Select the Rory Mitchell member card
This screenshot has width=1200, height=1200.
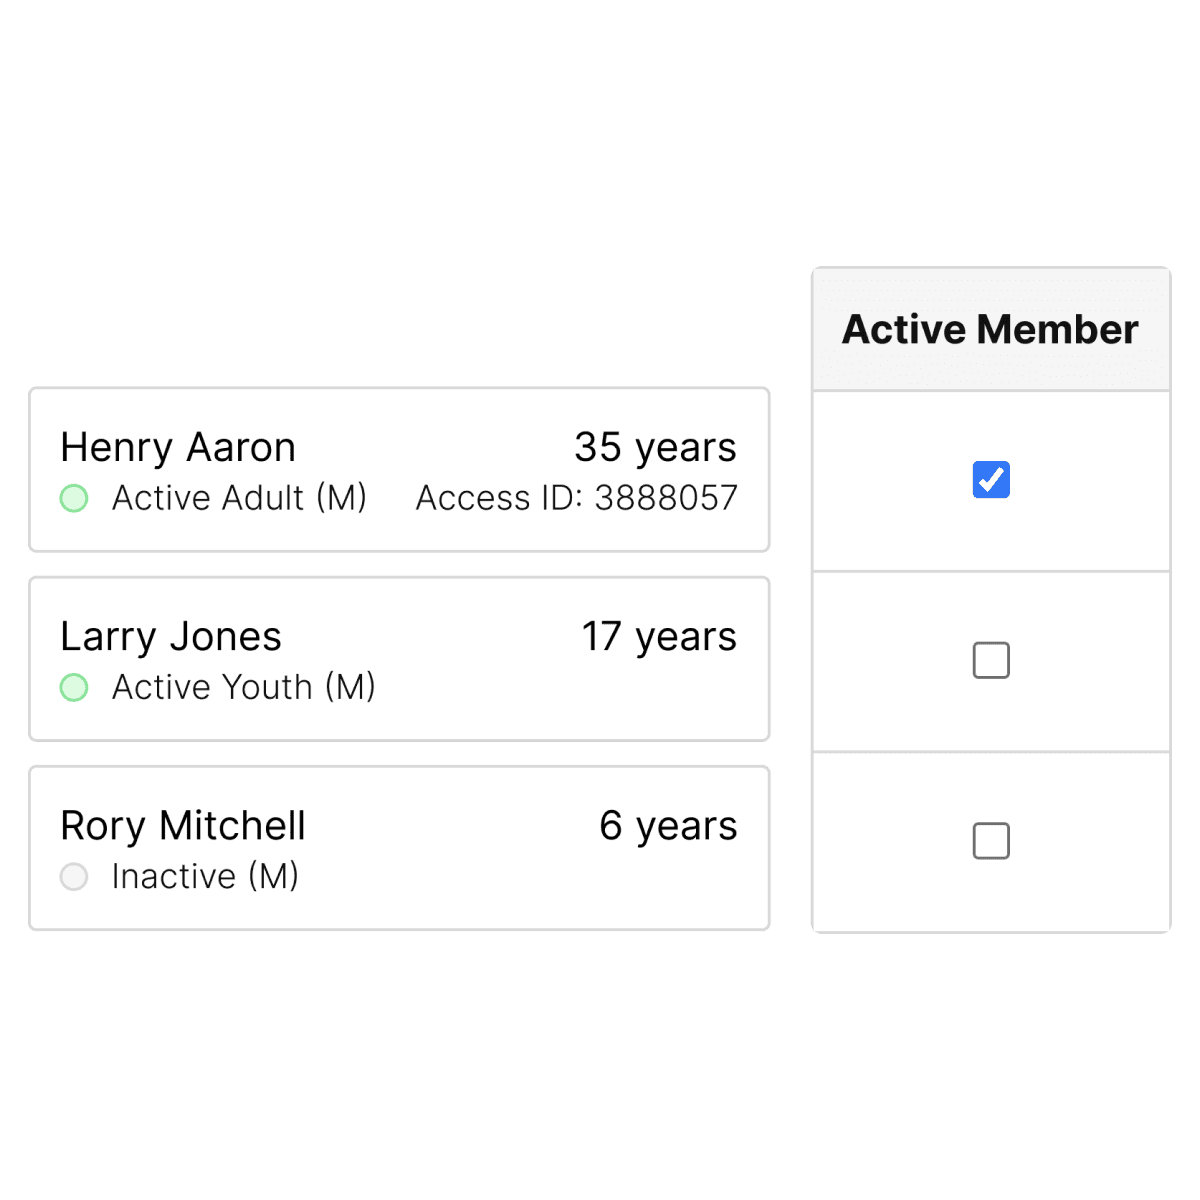[399, 848]
